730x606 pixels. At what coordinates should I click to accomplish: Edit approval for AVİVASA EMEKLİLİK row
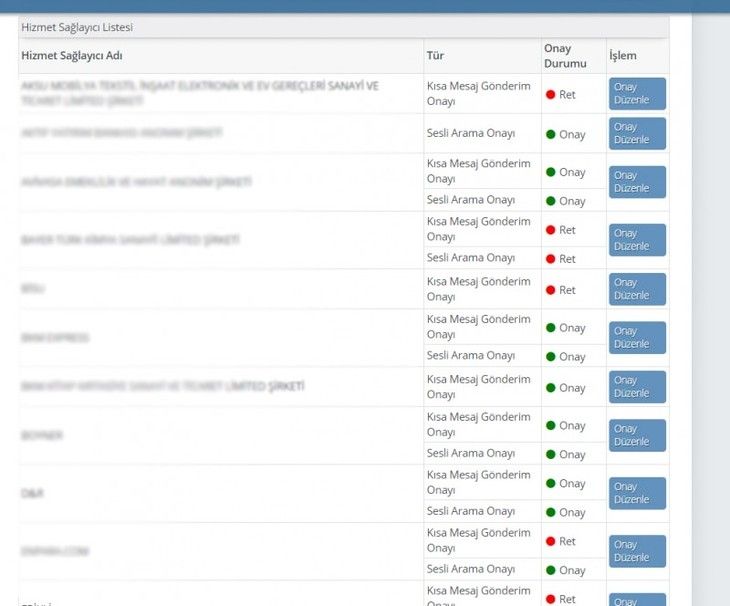(x=636, y=182)
